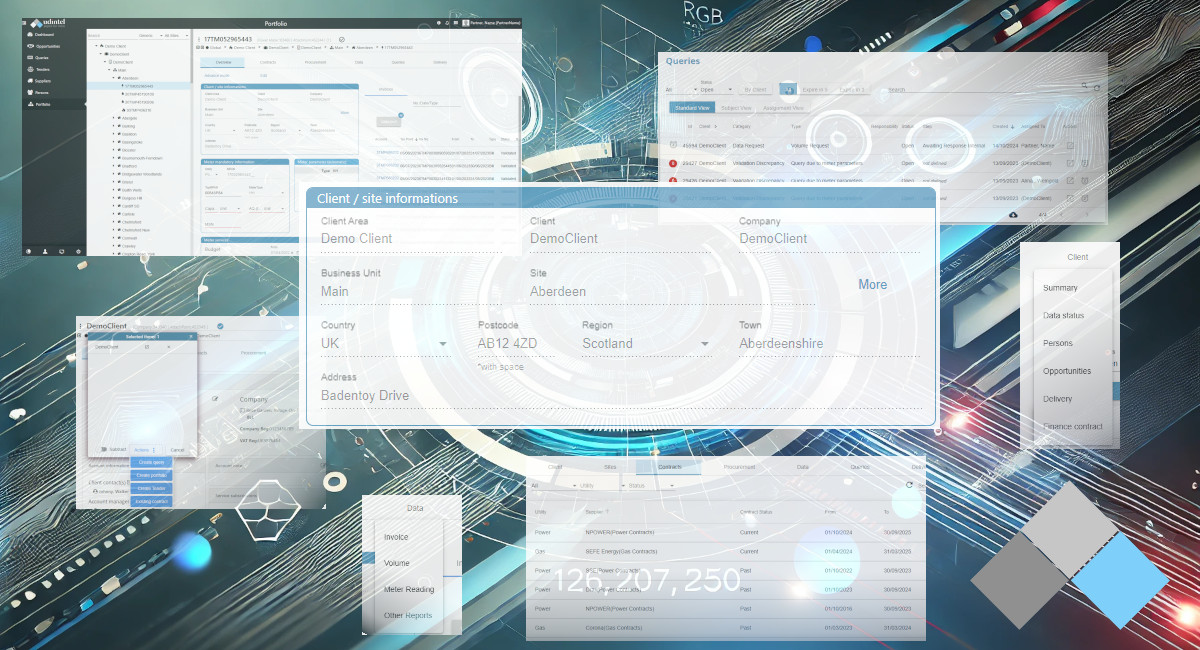
Task: Open Opportunities in the sidebar
Action: tap(48, 46)
